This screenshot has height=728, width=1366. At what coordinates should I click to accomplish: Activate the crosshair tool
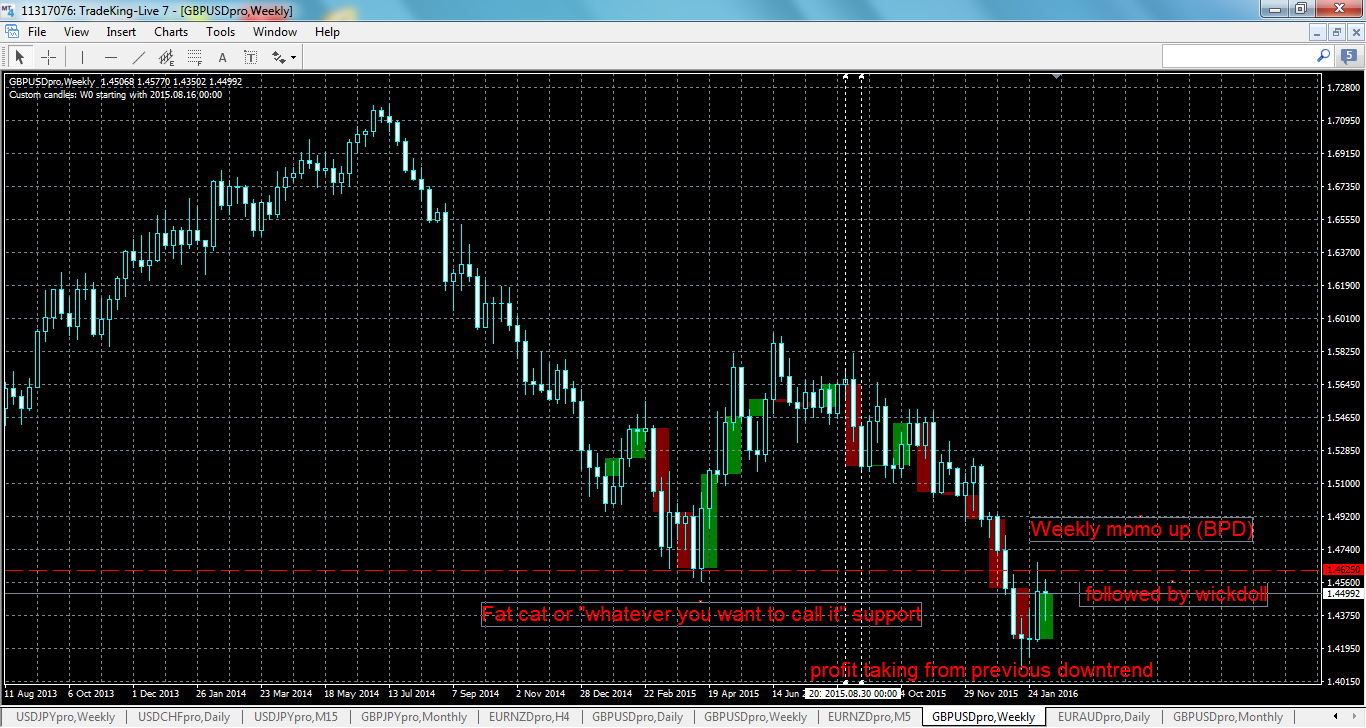tap(48, 57)
